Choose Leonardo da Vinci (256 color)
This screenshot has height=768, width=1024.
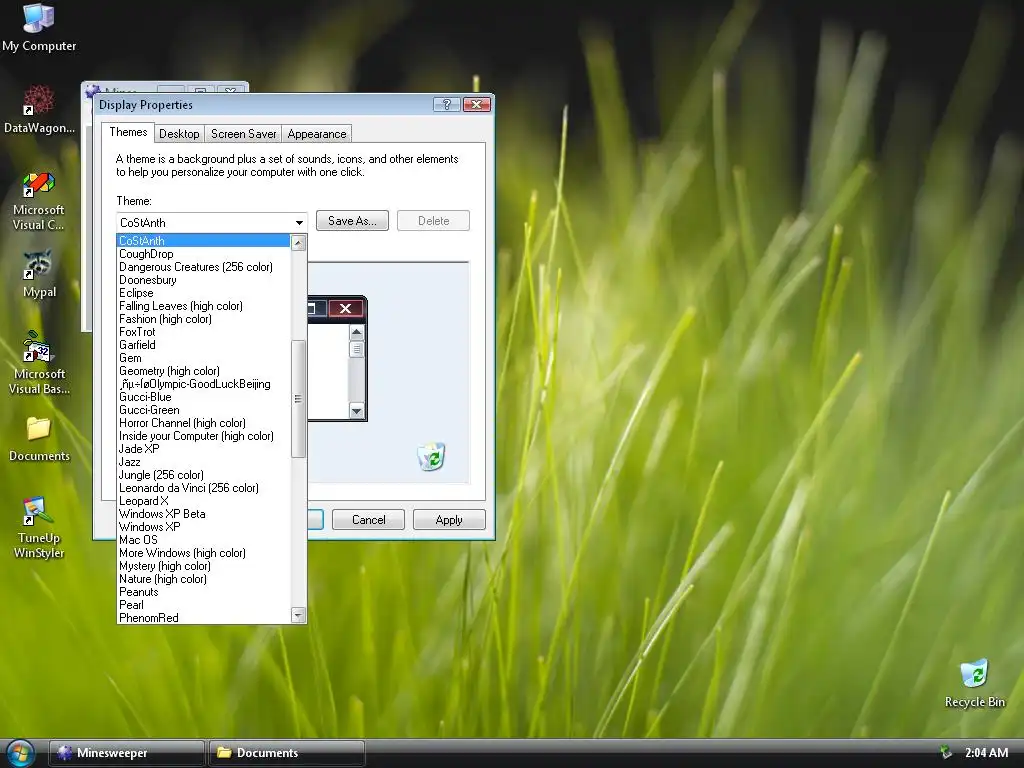[x=203, y=488]
